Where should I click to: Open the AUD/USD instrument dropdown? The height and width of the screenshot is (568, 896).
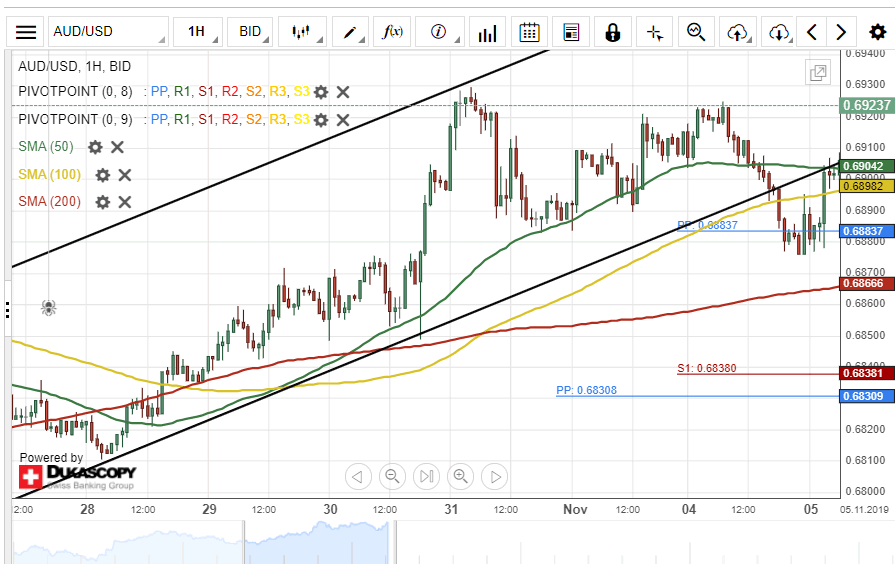(108, 32)
